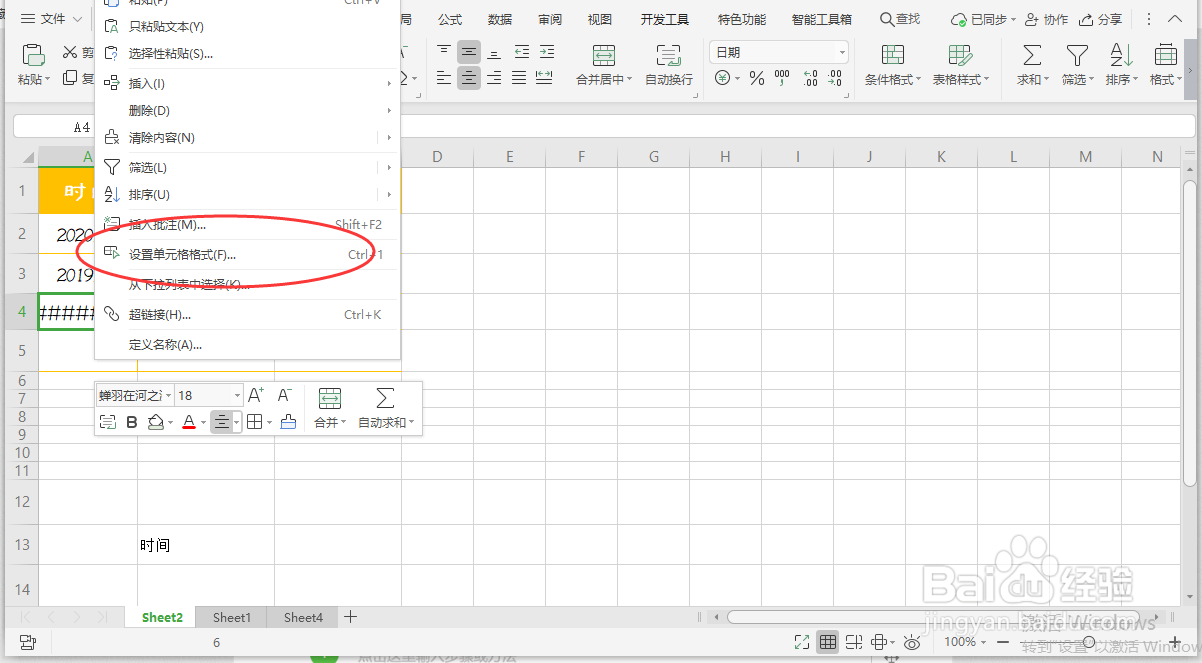
Task: Choose Paste Special (选择性粘贴) menu item
Action: 247,54
